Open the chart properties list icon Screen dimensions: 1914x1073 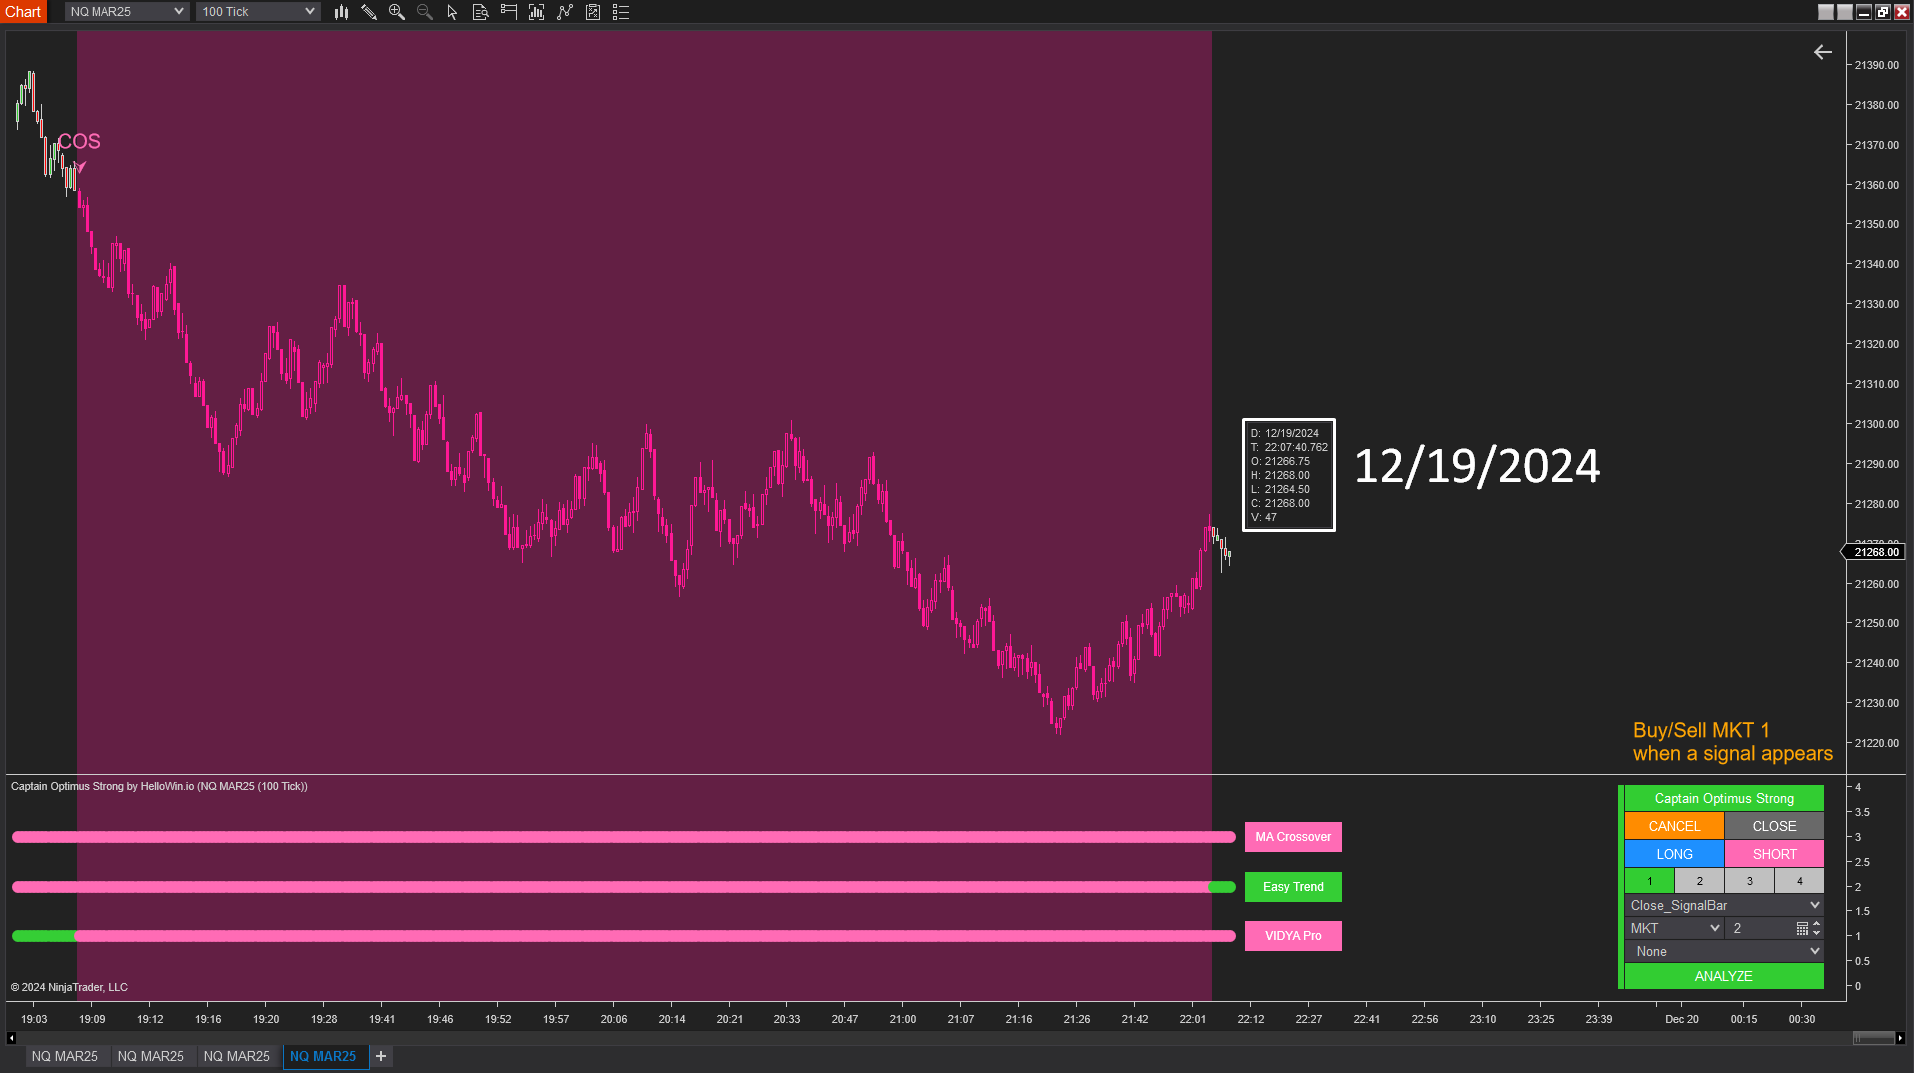coord(621,12)
